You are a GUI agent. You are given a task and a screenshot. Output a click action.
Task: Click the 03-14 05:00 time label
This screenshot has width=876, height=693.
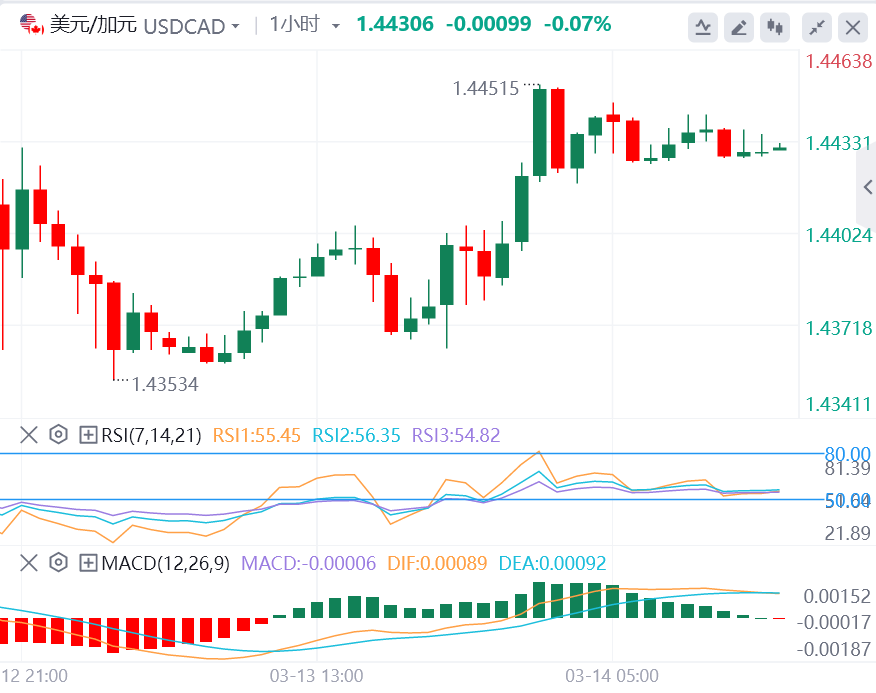(612, 676)
